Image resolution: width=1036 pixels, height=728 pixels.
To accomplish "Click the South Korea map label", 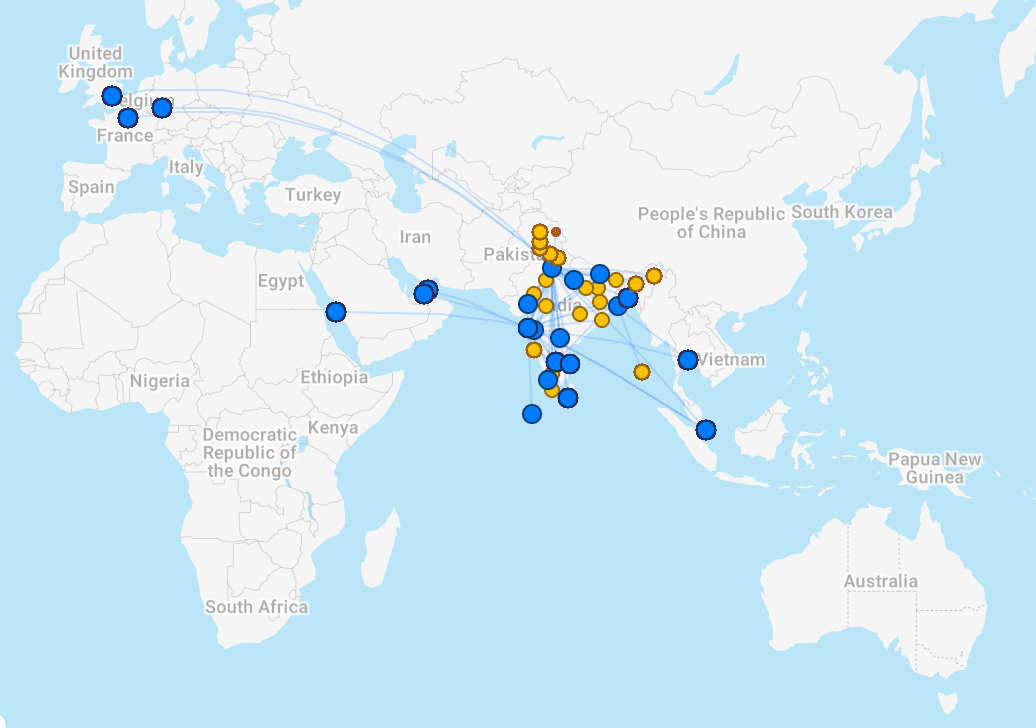I will tap(842, 212).
